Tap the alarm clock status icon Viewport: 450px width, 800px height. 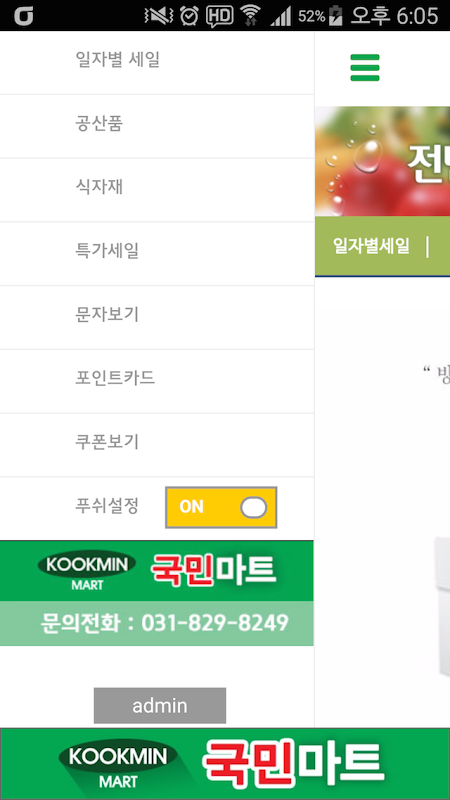189,16
